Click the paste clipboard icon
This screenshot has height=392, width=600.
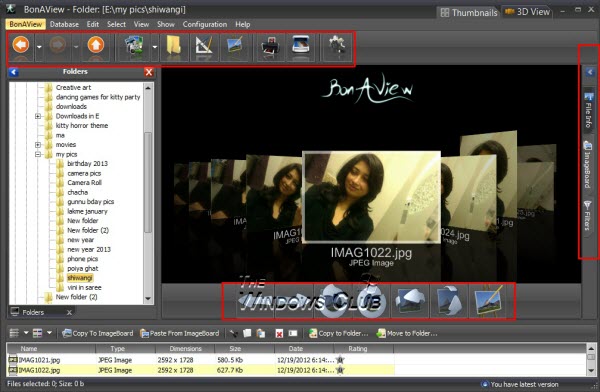tap(261, 333)
